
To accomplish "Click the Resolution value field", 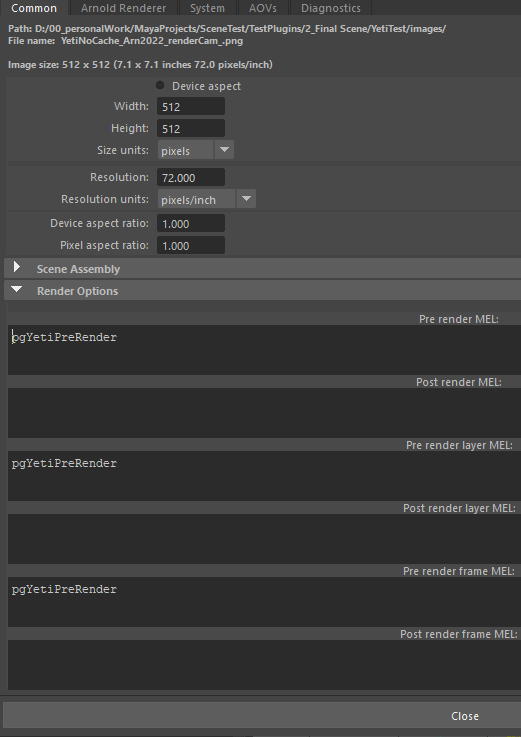I will click(x=191, y=177).
